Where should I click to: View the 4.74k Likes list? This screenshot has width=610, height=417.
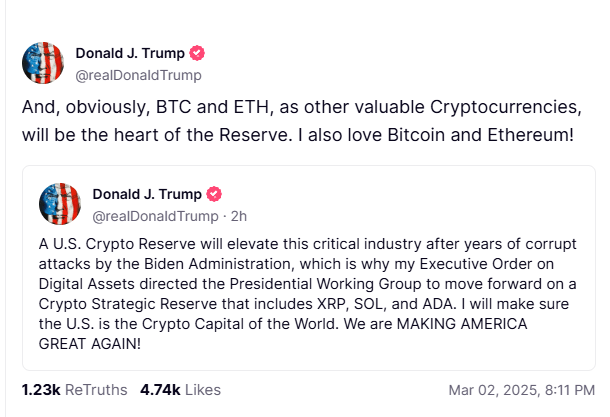point(180,389)
